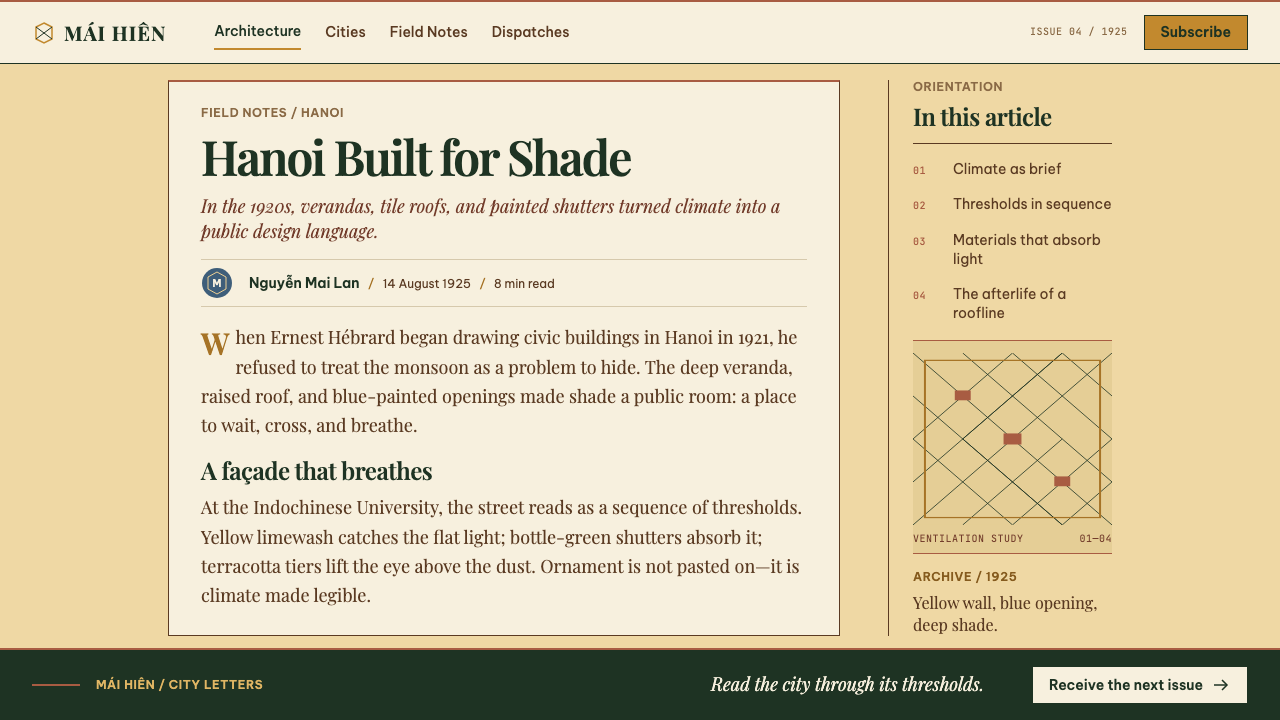Click the 8 min read label
Viewport: 1280px width, 720px height.
[524, 284]
